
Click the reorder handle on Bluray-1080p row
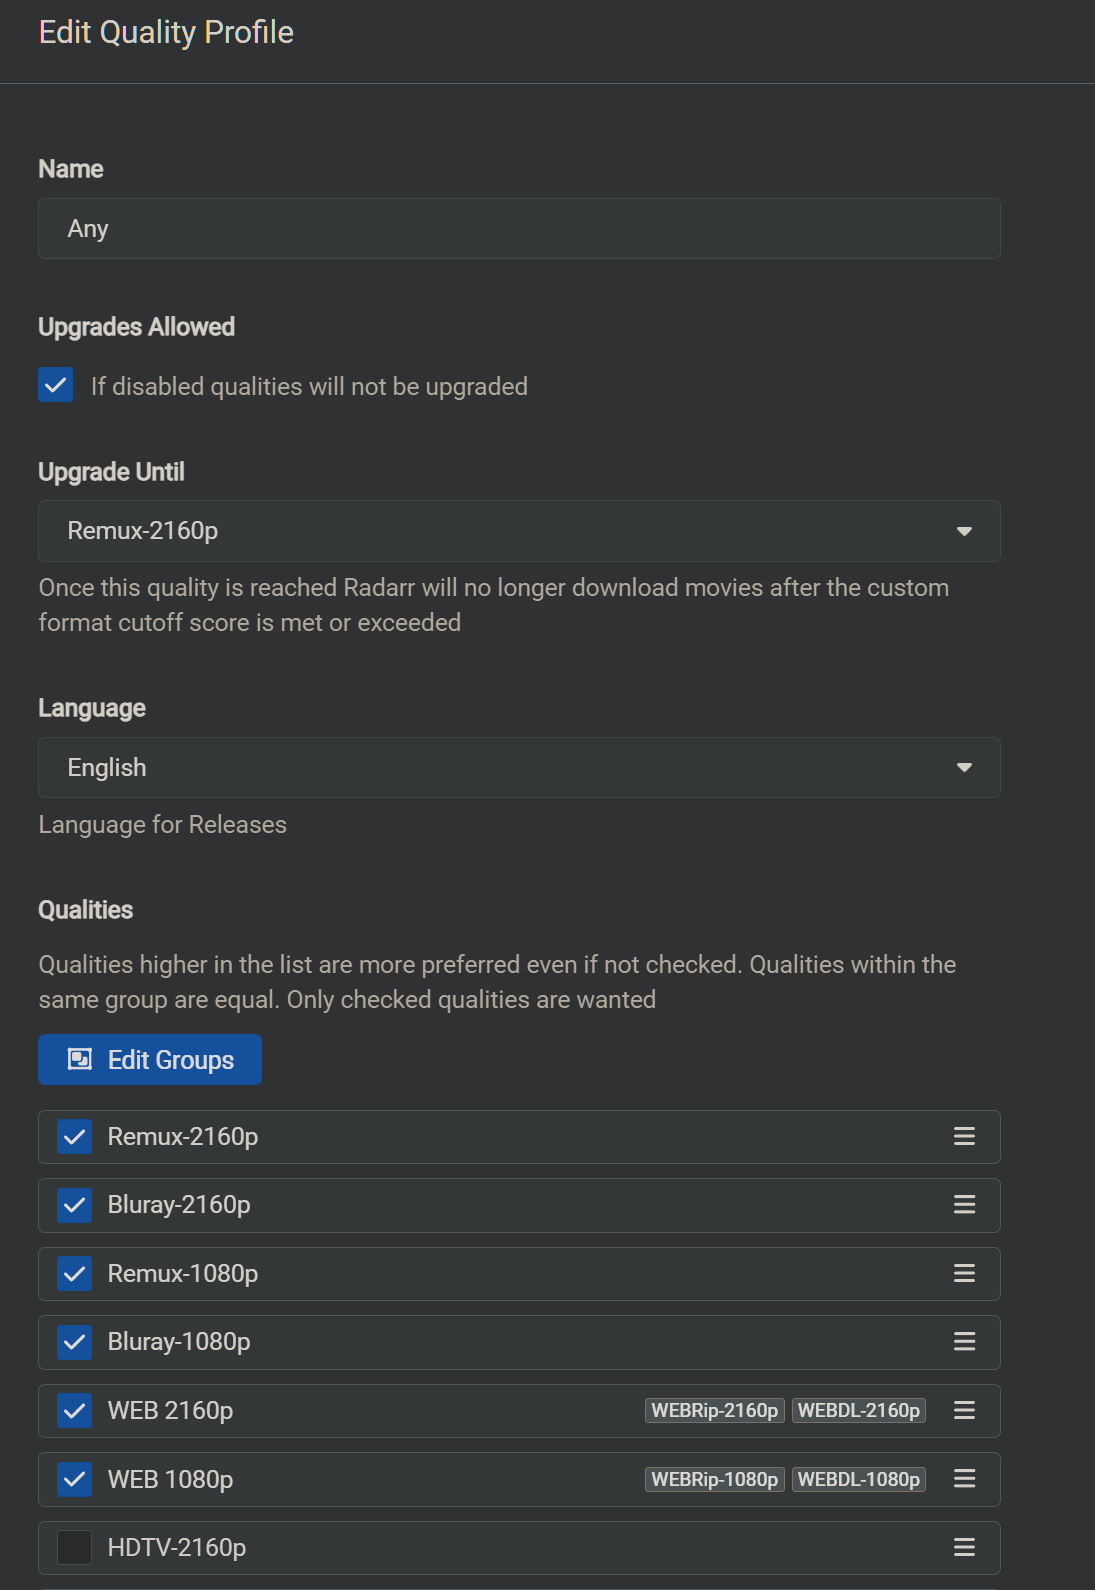[x=964, y=1342]
